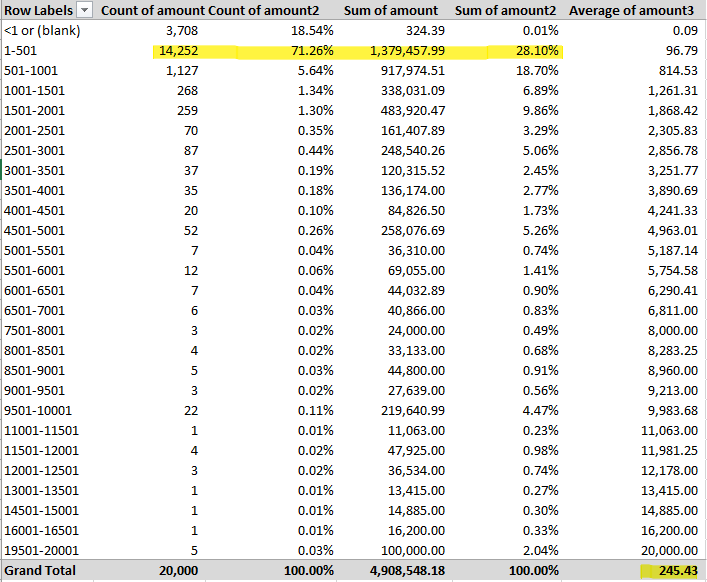
Task: Select the 3001-3501 row label
Action: tap(34, 171)
